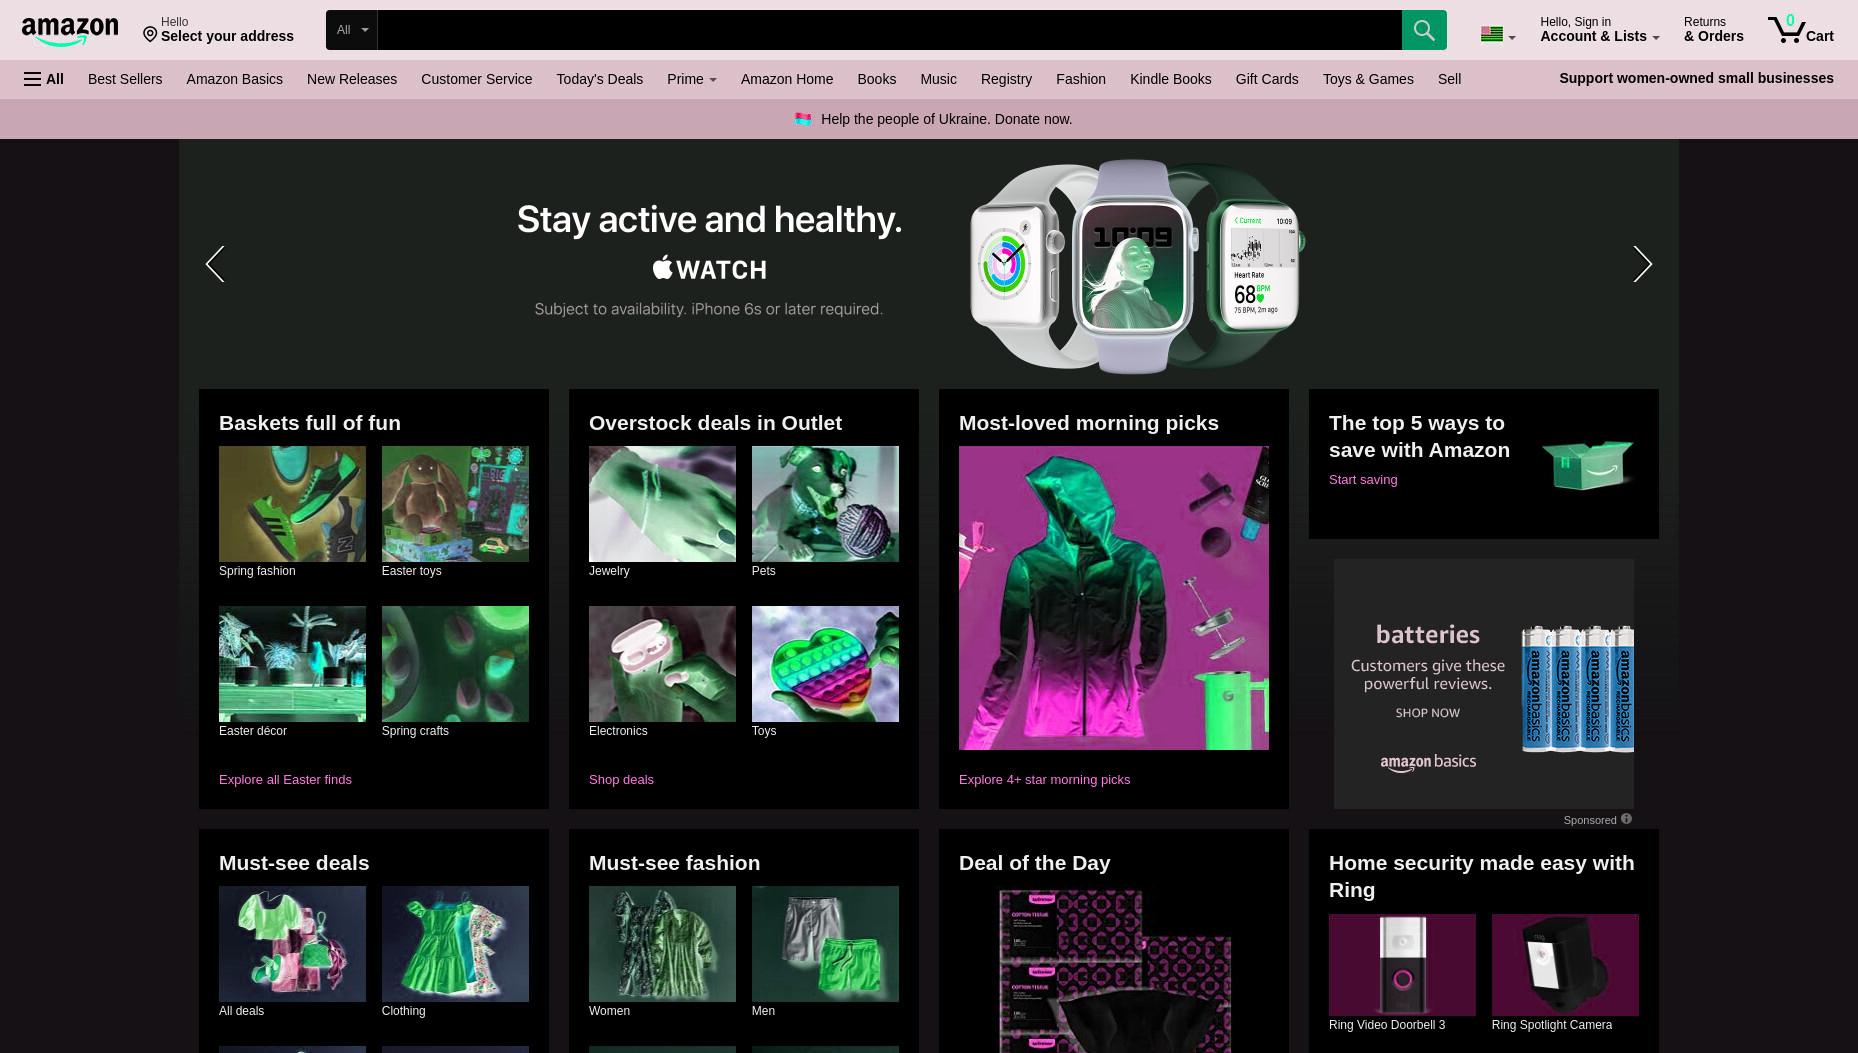1858x1053 pixels.
Task: Click the location pin icon
Action: click(150, 35)
